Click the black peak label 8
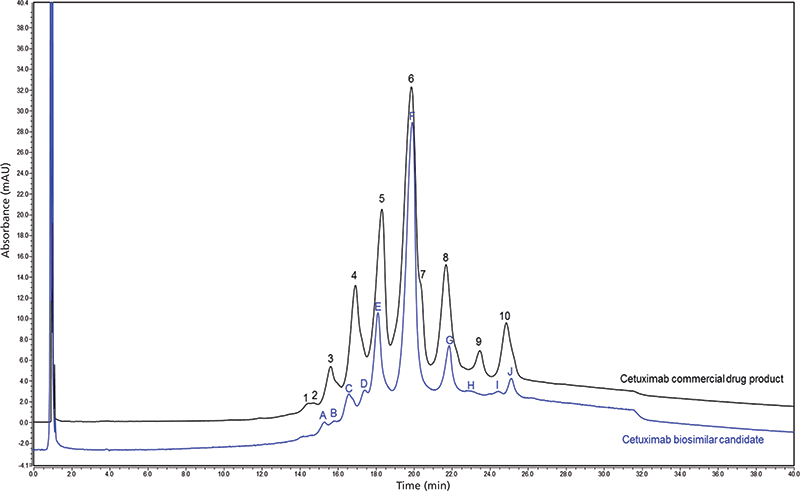Image resolution: width=800 pixels, height=492 pixels. click(x=445, y=257)
